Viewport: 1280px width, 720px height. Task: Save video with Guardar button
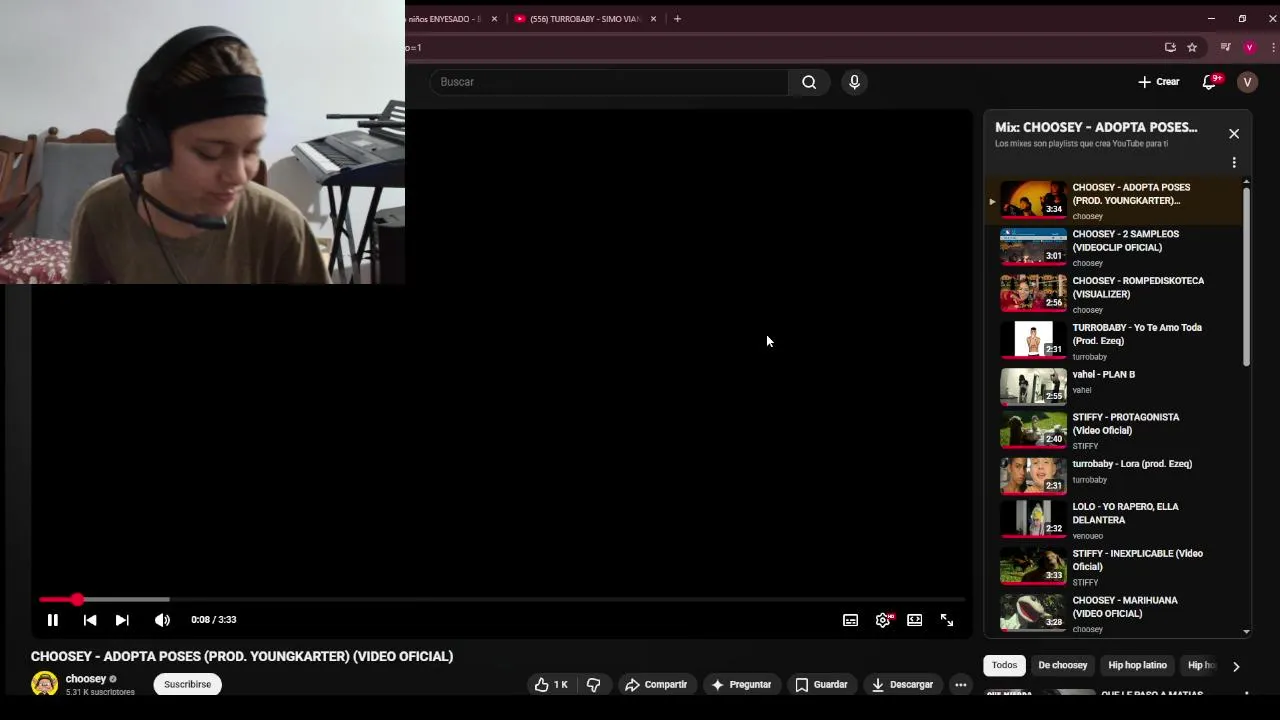821,685
